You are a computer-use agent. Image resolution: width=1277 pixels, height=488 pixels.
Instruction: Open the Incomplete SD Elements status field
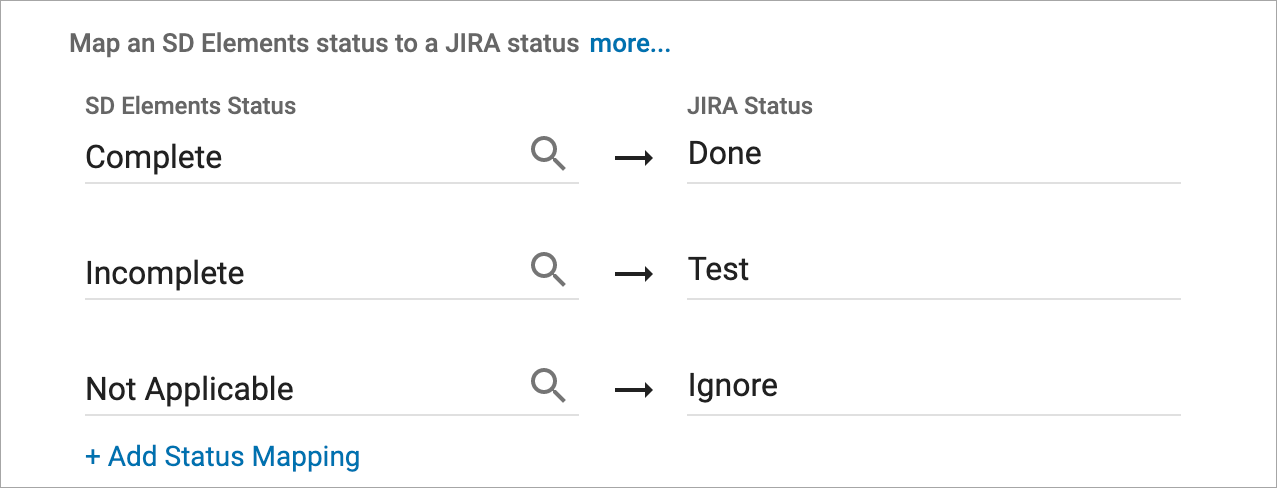coord(300,273)
